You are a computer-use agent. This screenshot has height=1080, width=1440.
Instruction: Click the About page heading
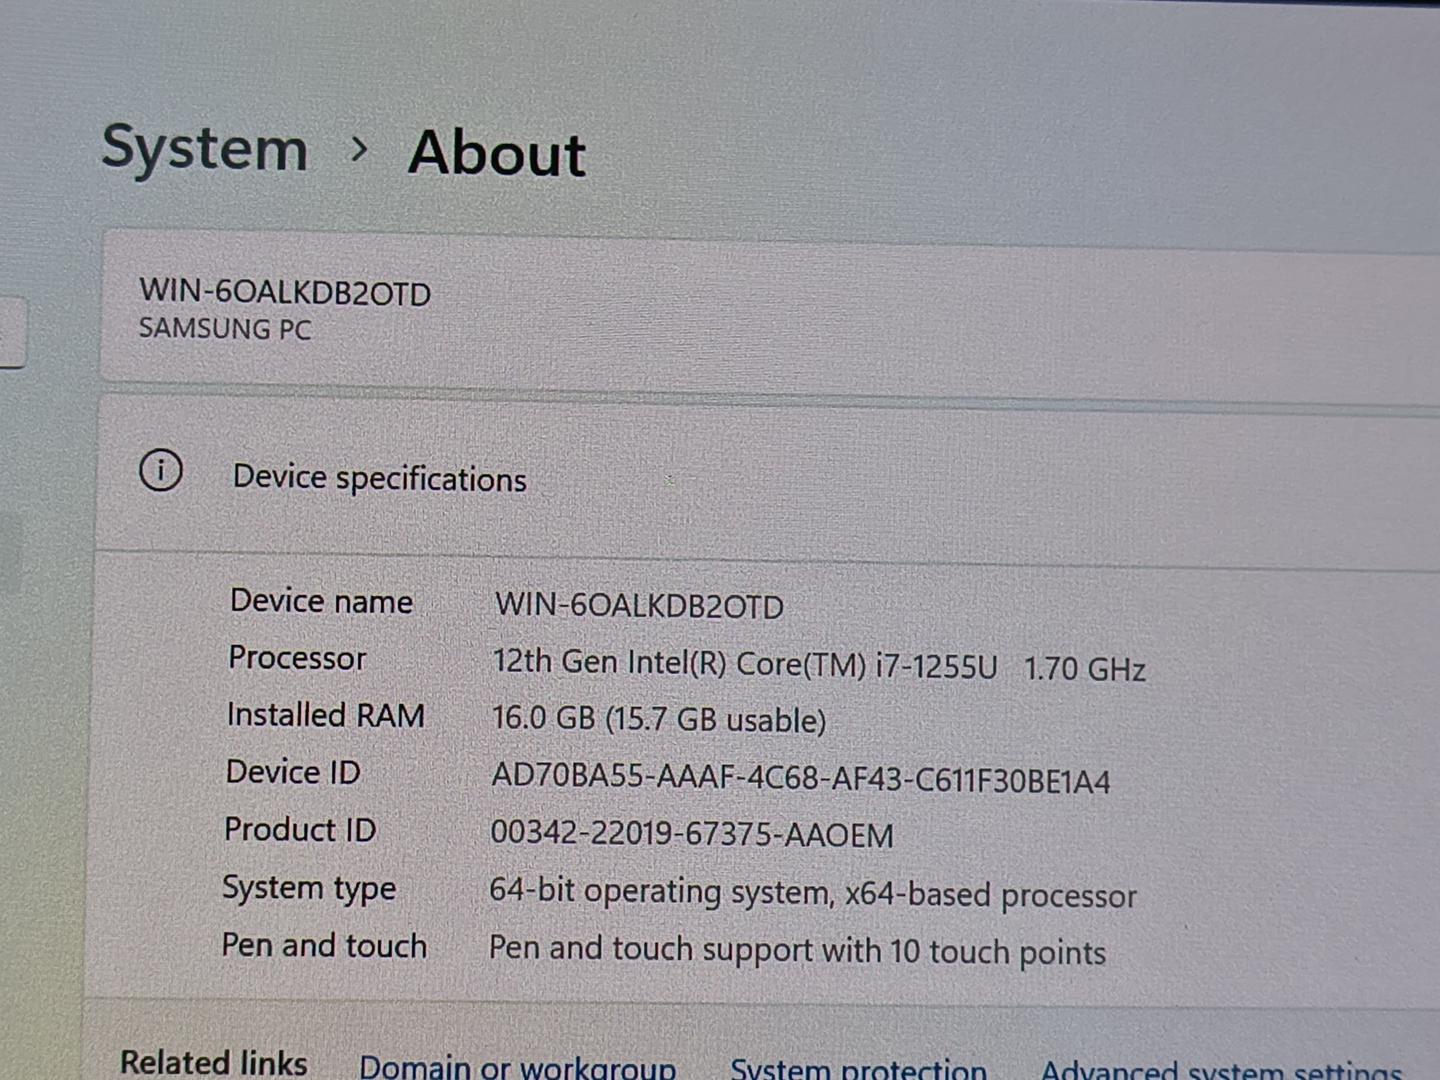[496, 153]
